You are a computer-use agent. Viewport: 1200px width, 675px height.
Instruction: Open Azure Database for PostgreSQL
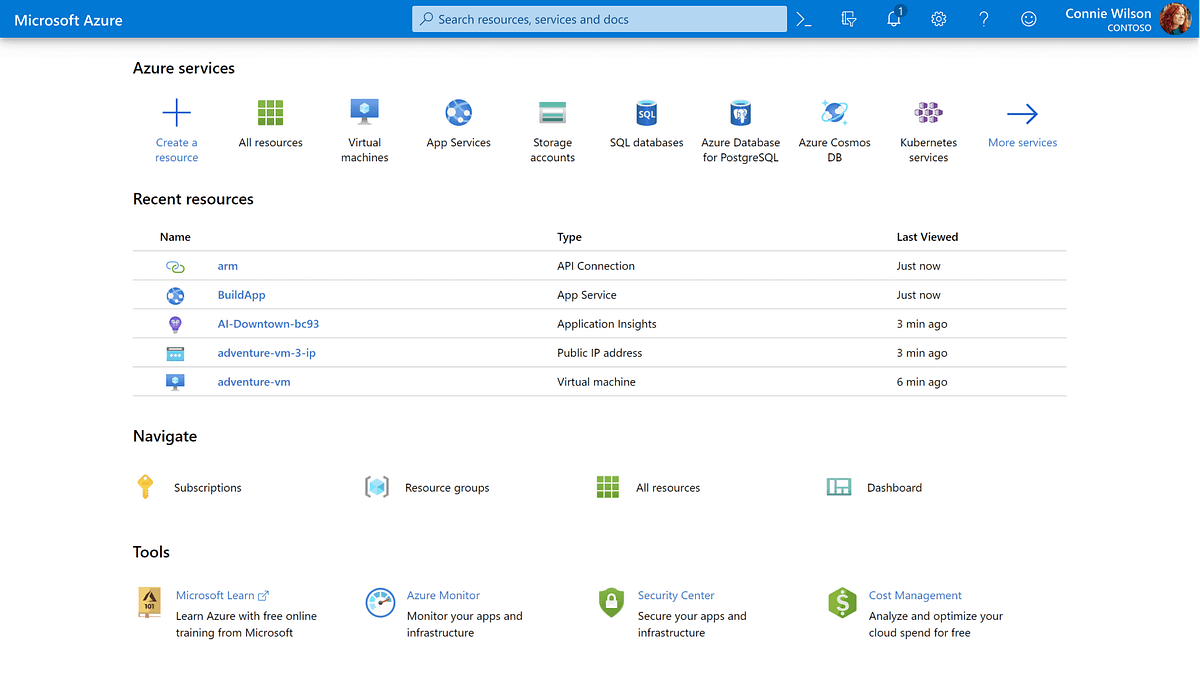pos(740,120)
